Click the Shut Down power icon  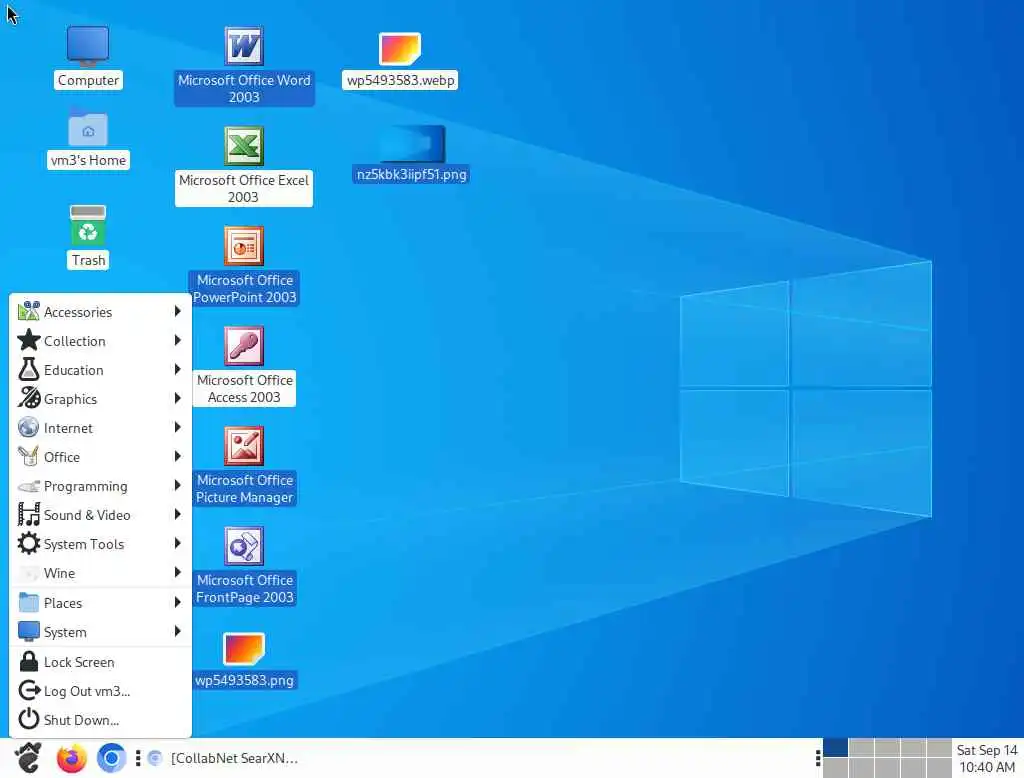[x=29, y=720]
